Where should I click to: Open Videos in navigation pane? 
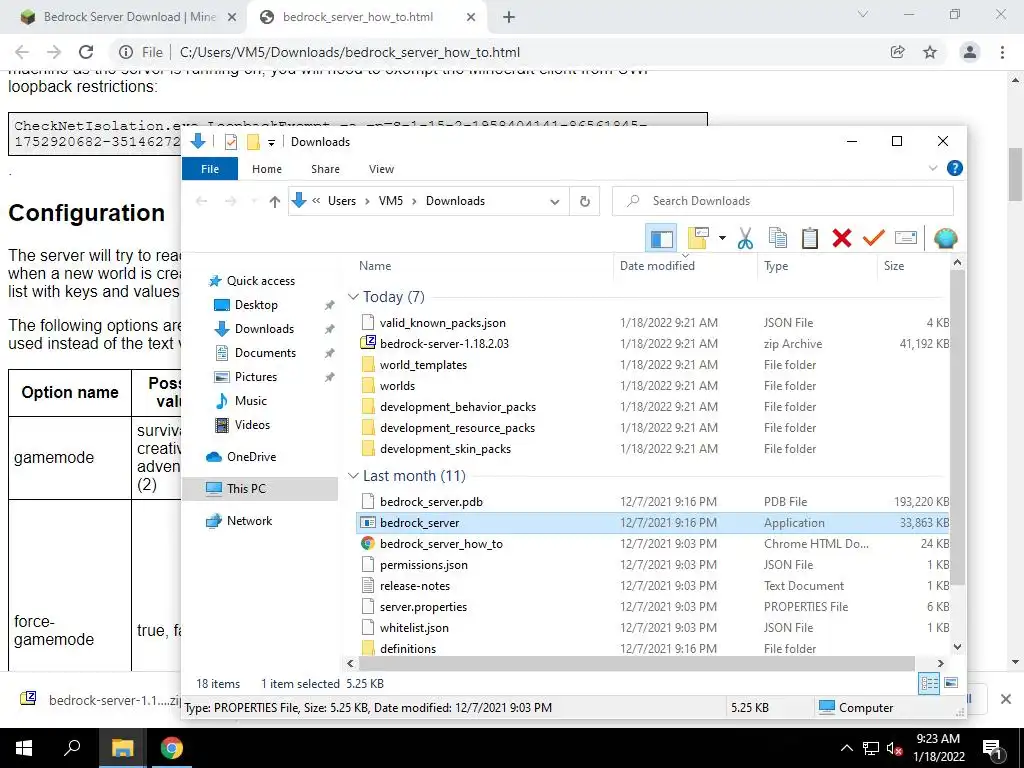coord(252,425)
